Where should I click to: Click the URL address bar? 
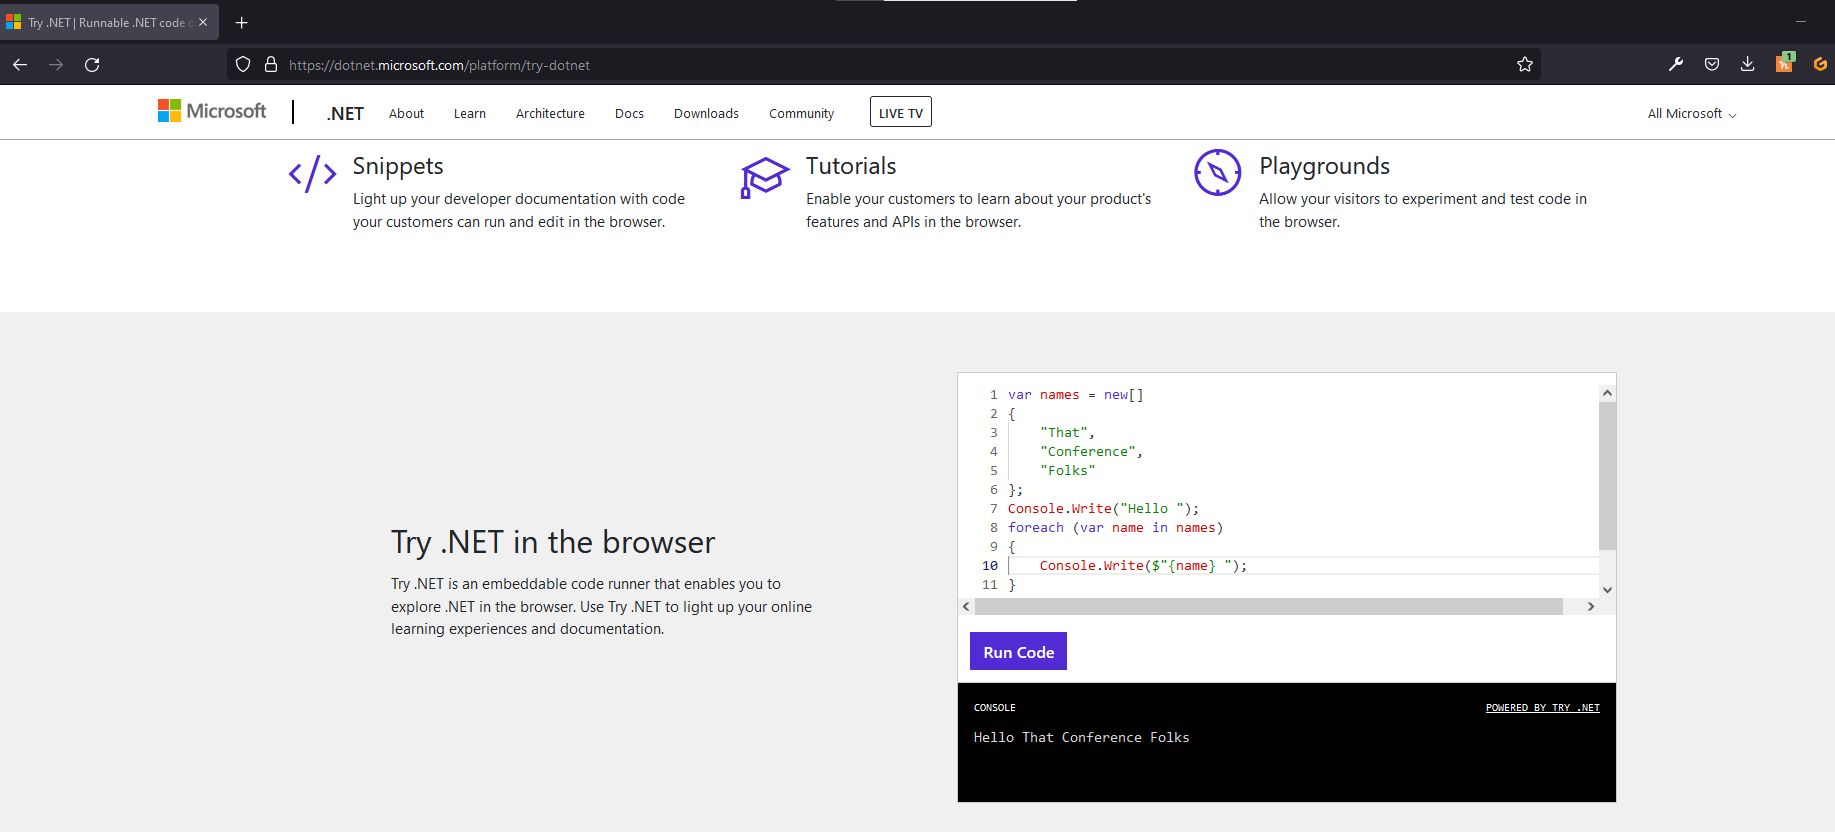(885, 65)
